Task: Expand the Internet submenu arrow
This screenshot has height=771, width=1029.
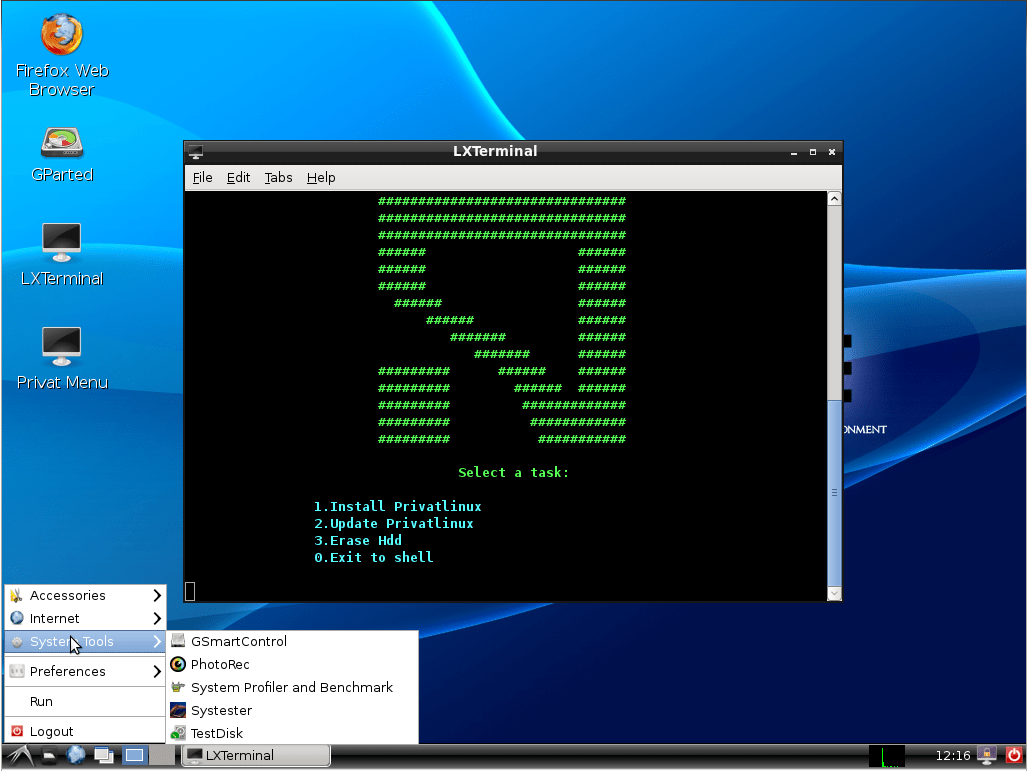Action: (x=157, y=618)
